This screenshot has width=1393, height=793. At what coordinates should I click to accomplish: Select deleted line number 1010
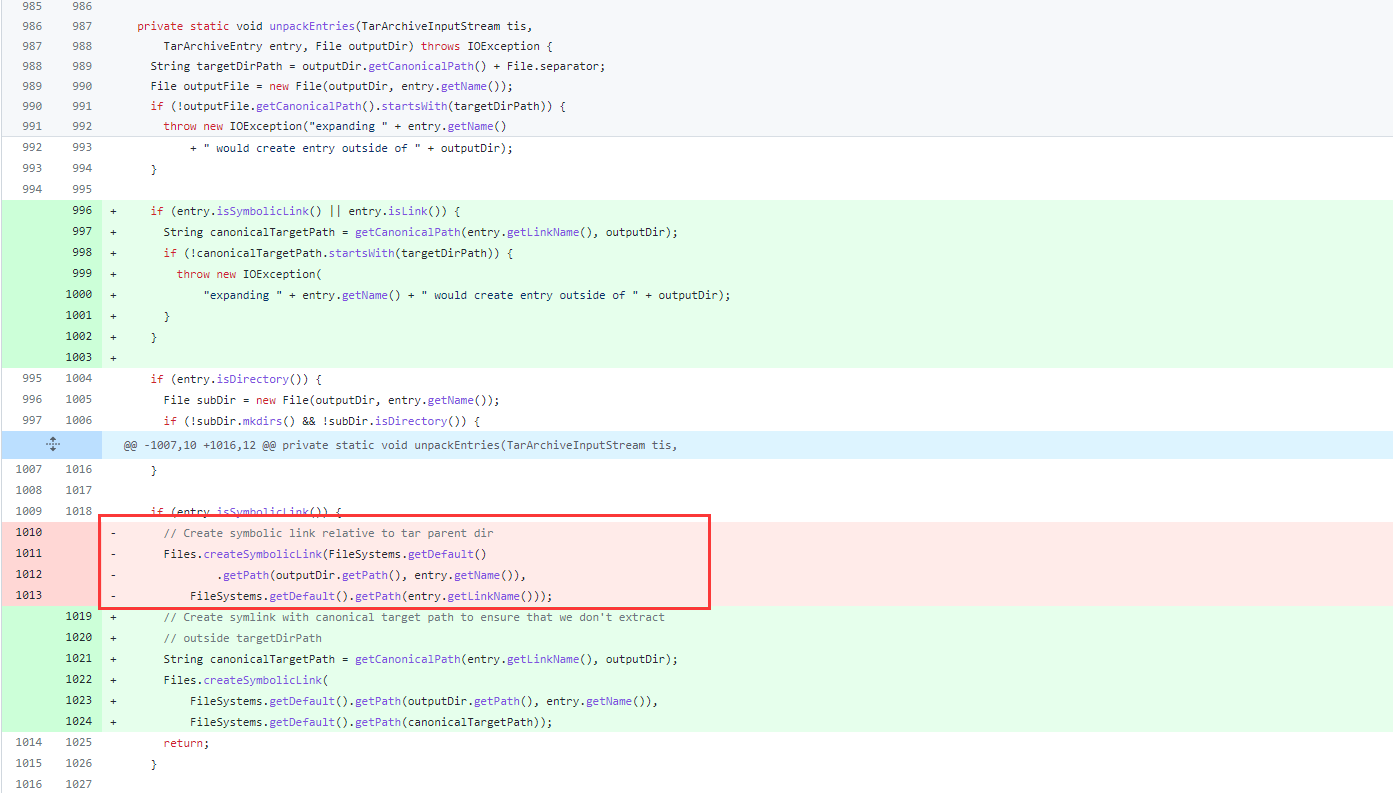click(29, 532)
